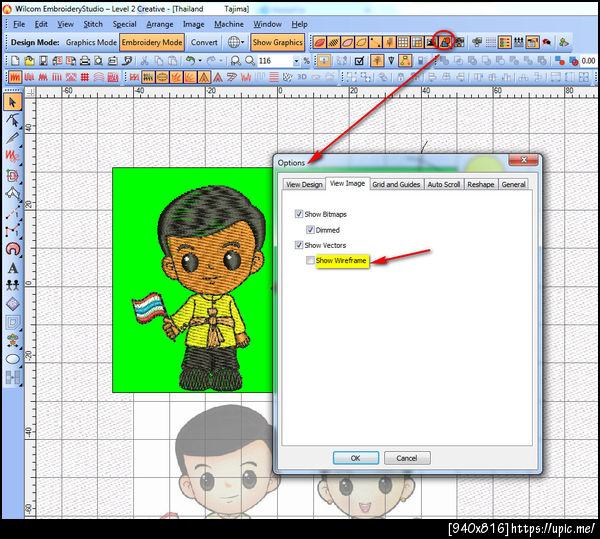Image resolution: width=600 pixels, height=539 pixels.
Task: Choose the Reshape Object tool in left toolbox
Action: [12, 120]
